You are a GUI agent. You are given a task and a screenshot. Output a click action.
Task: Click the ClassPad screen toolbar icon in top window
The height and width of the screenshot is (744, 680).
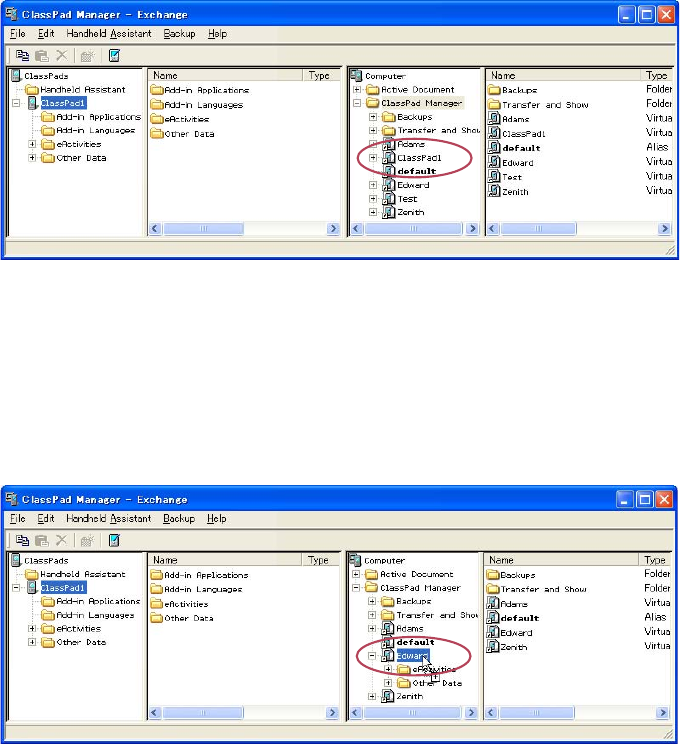pos(114,56)
